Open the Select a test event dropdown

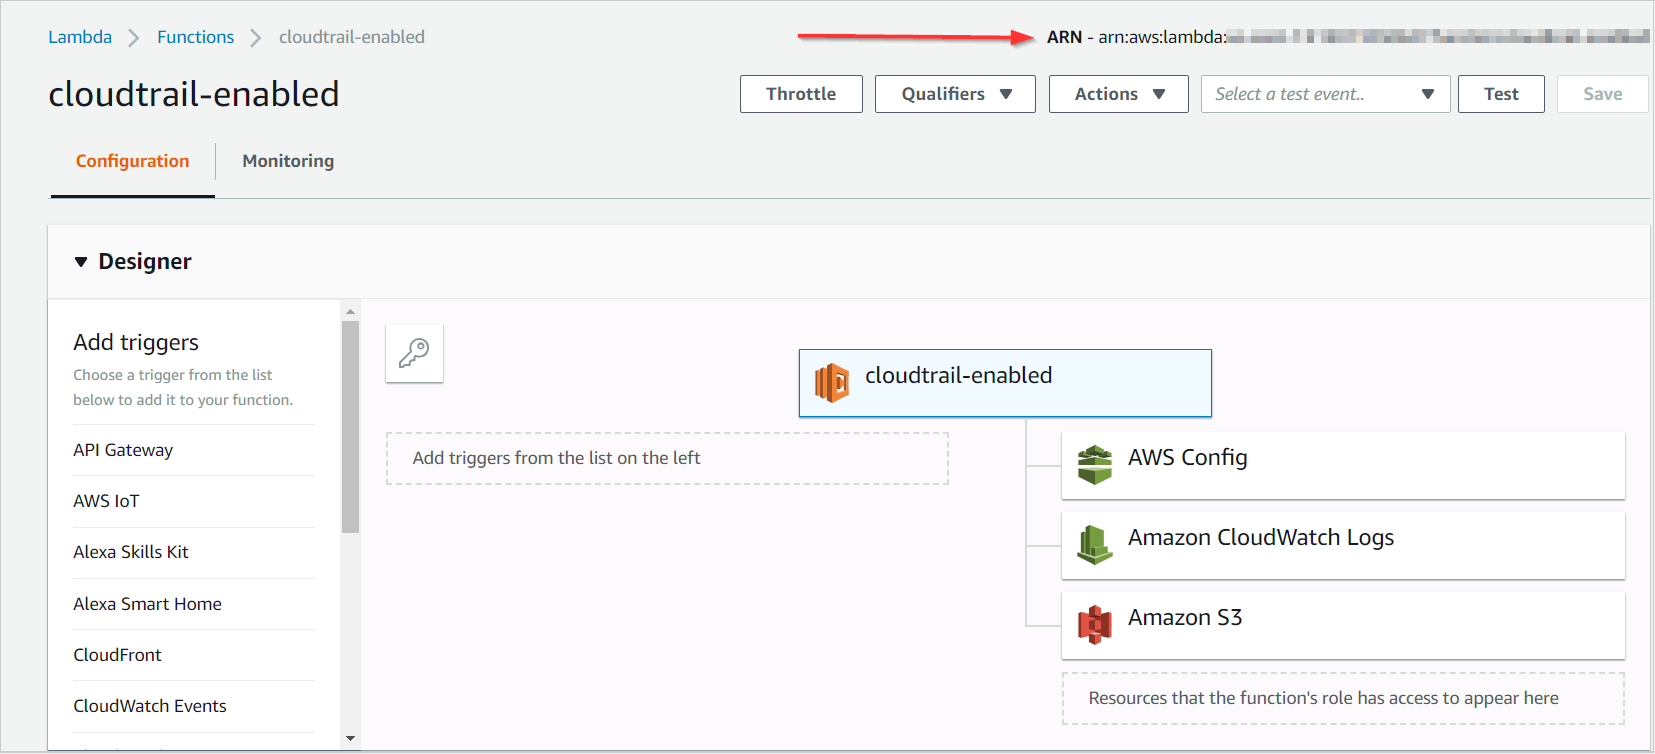point(1325,94)
